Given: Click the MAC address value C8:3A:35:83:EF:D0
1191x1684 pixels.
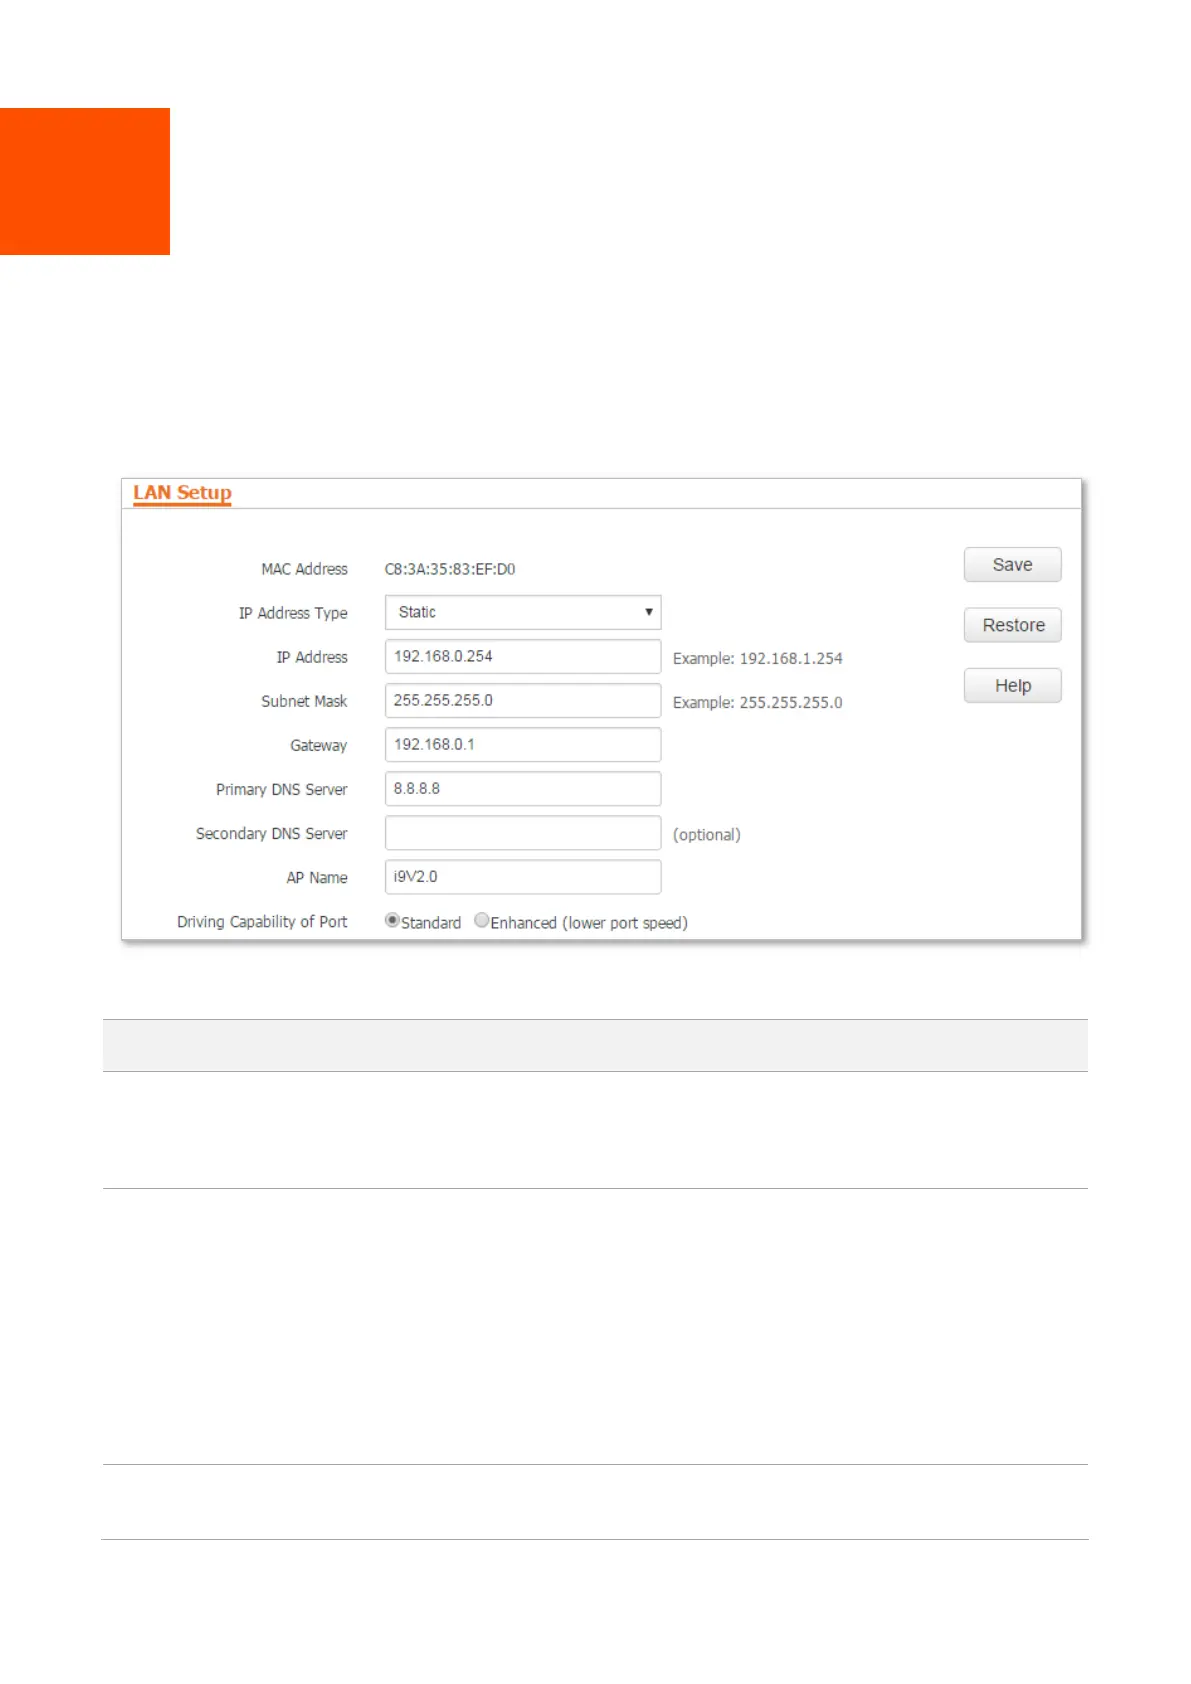Looking at the screenshot, I should [450, 569].
